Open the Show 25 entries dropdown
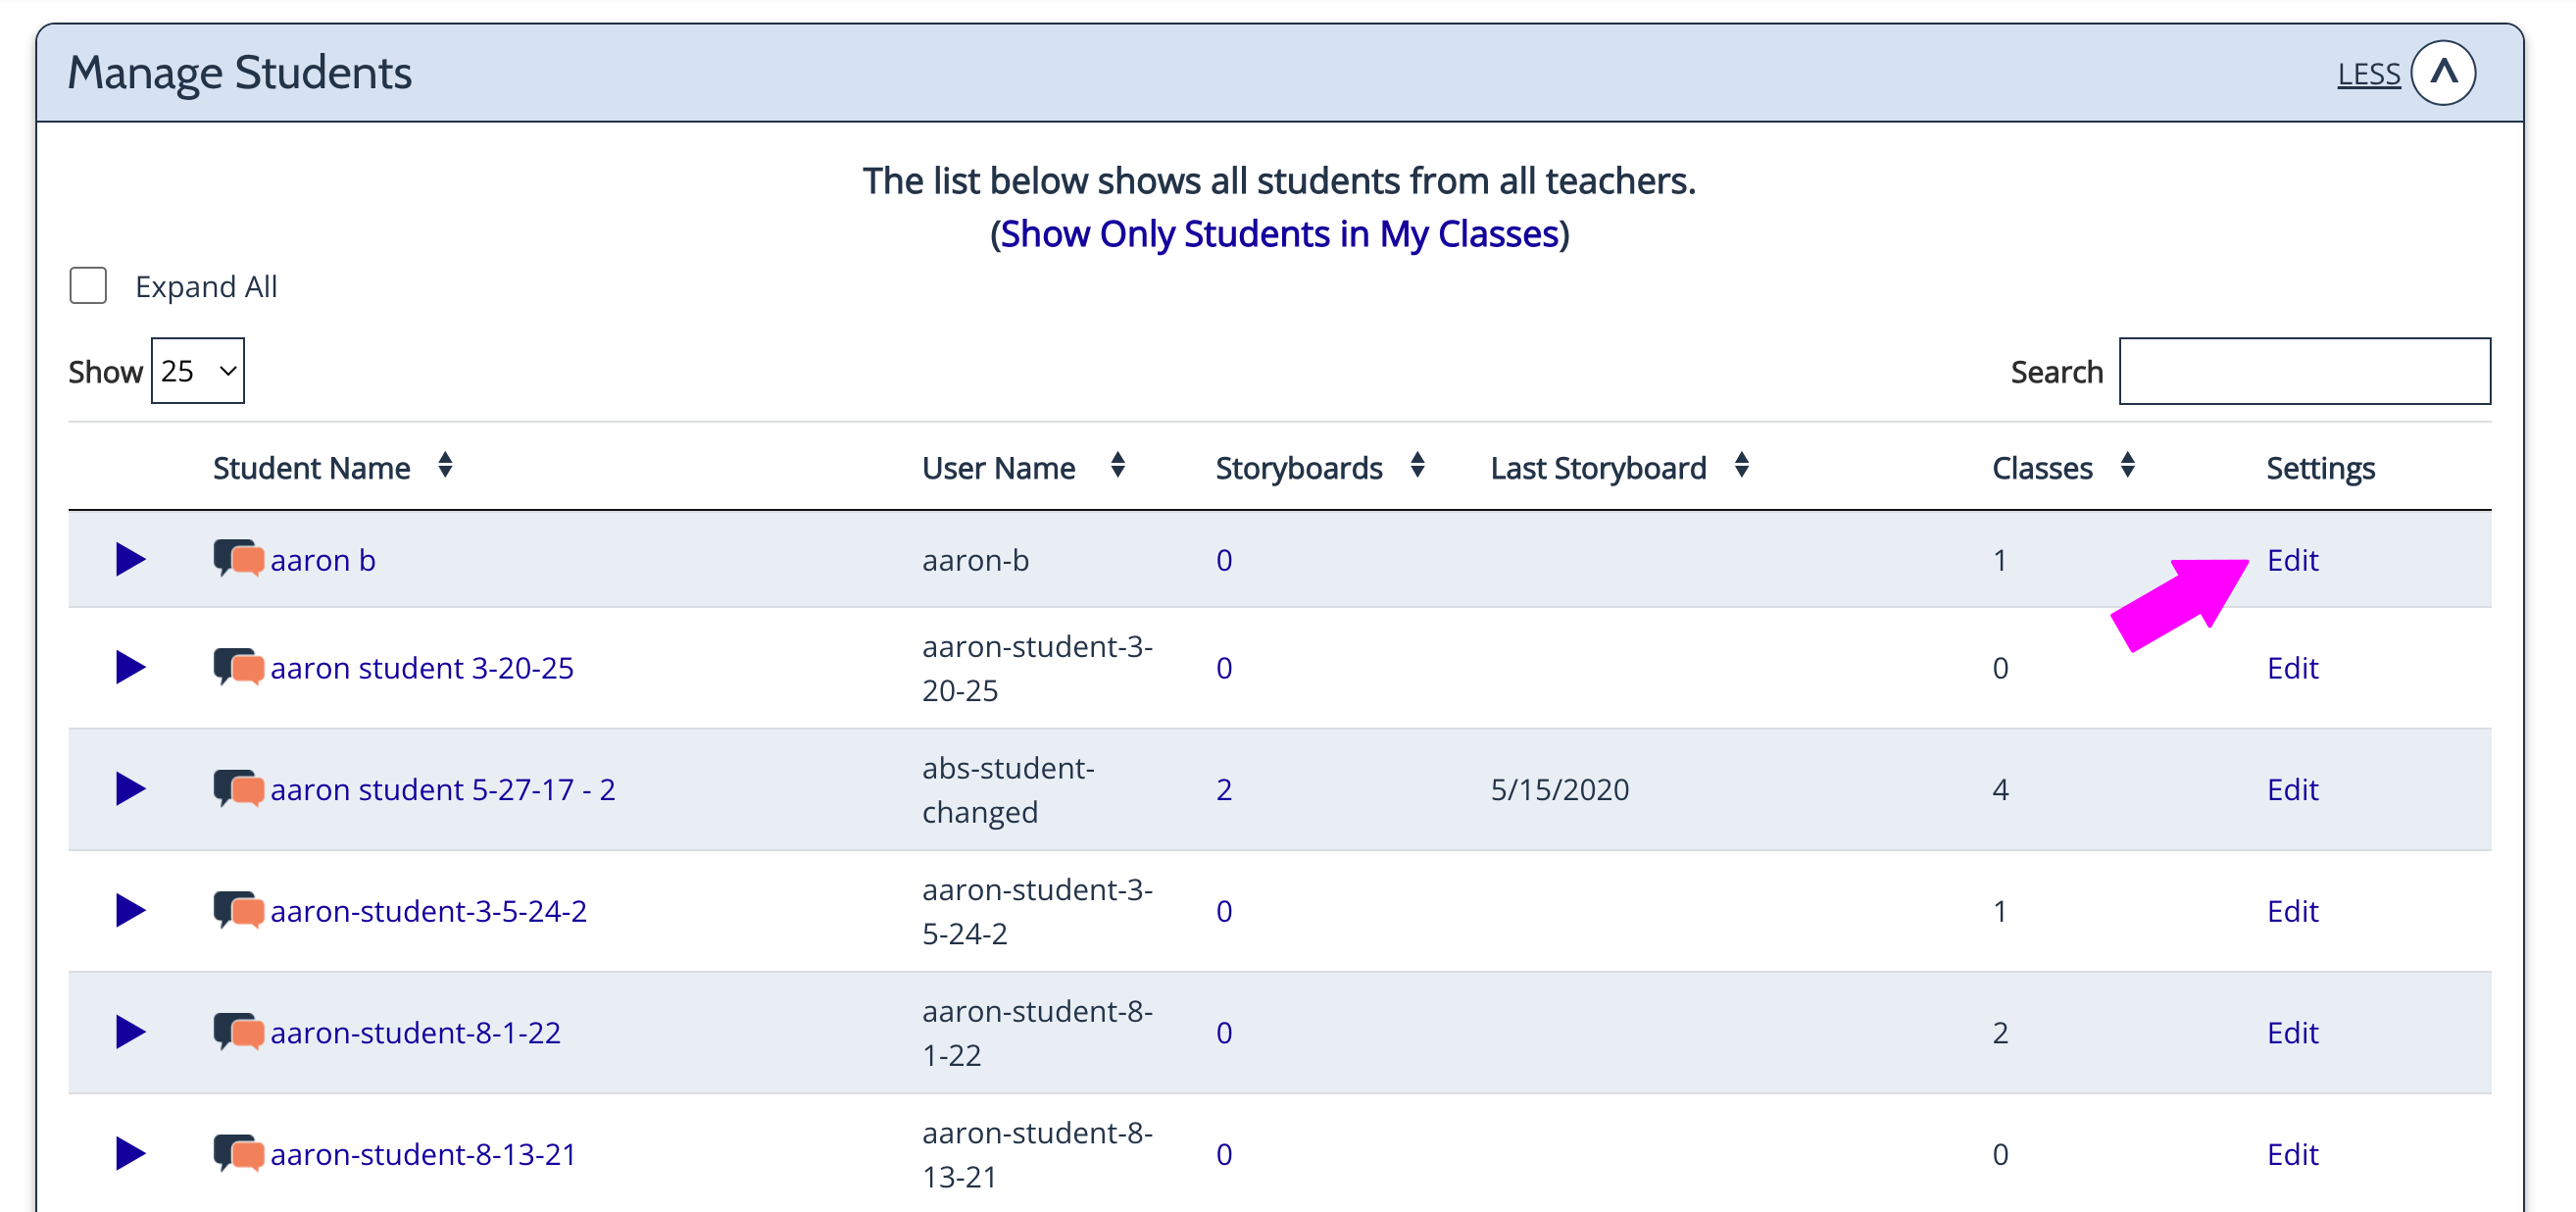The height and width of the screenshot is (1212, 2576). (197, 371)
